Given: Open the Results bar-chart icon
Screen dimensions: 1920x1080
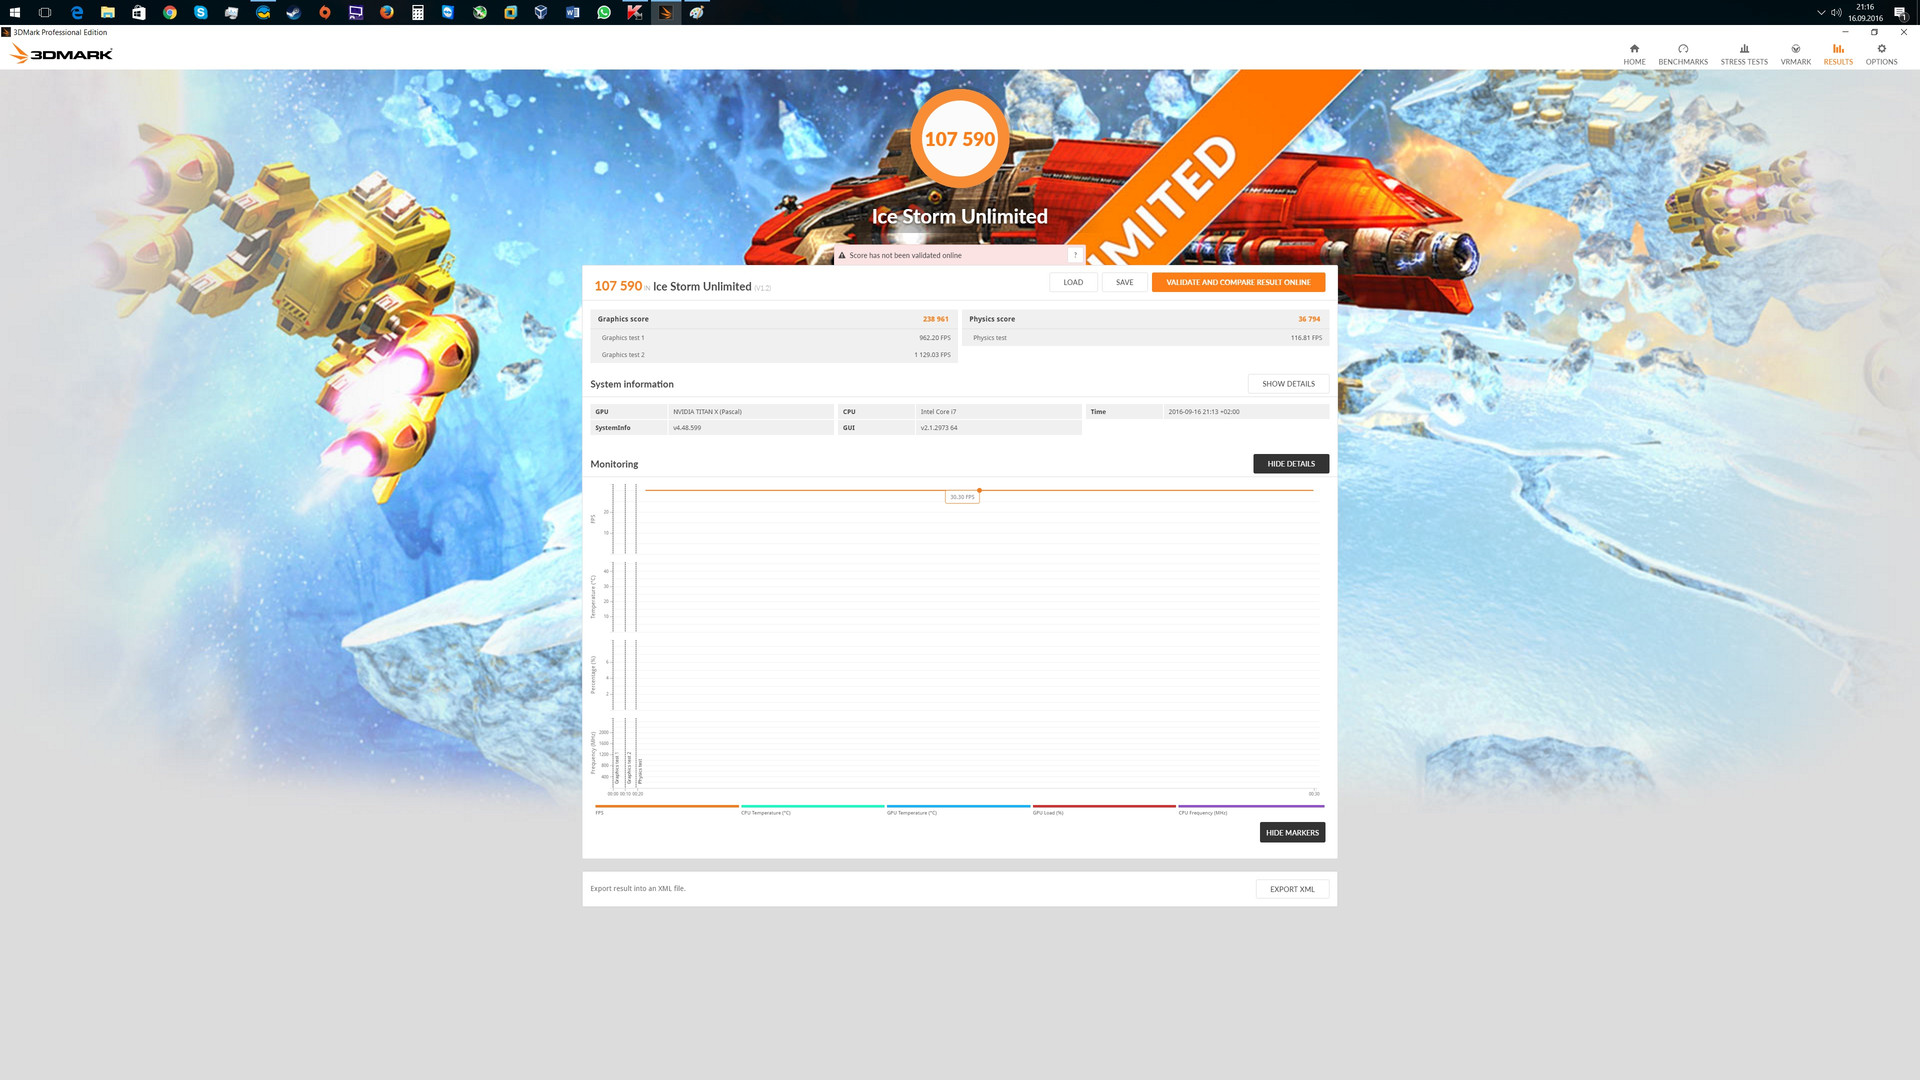Looking at the screenshot, I should [1838, 49].
